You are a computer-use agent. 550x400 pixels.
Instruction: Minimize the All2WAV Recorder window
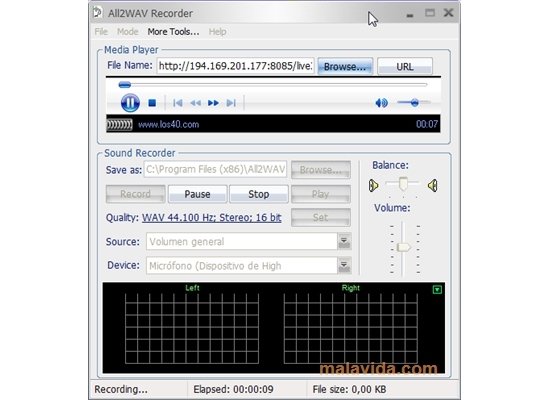coord(409,15)
